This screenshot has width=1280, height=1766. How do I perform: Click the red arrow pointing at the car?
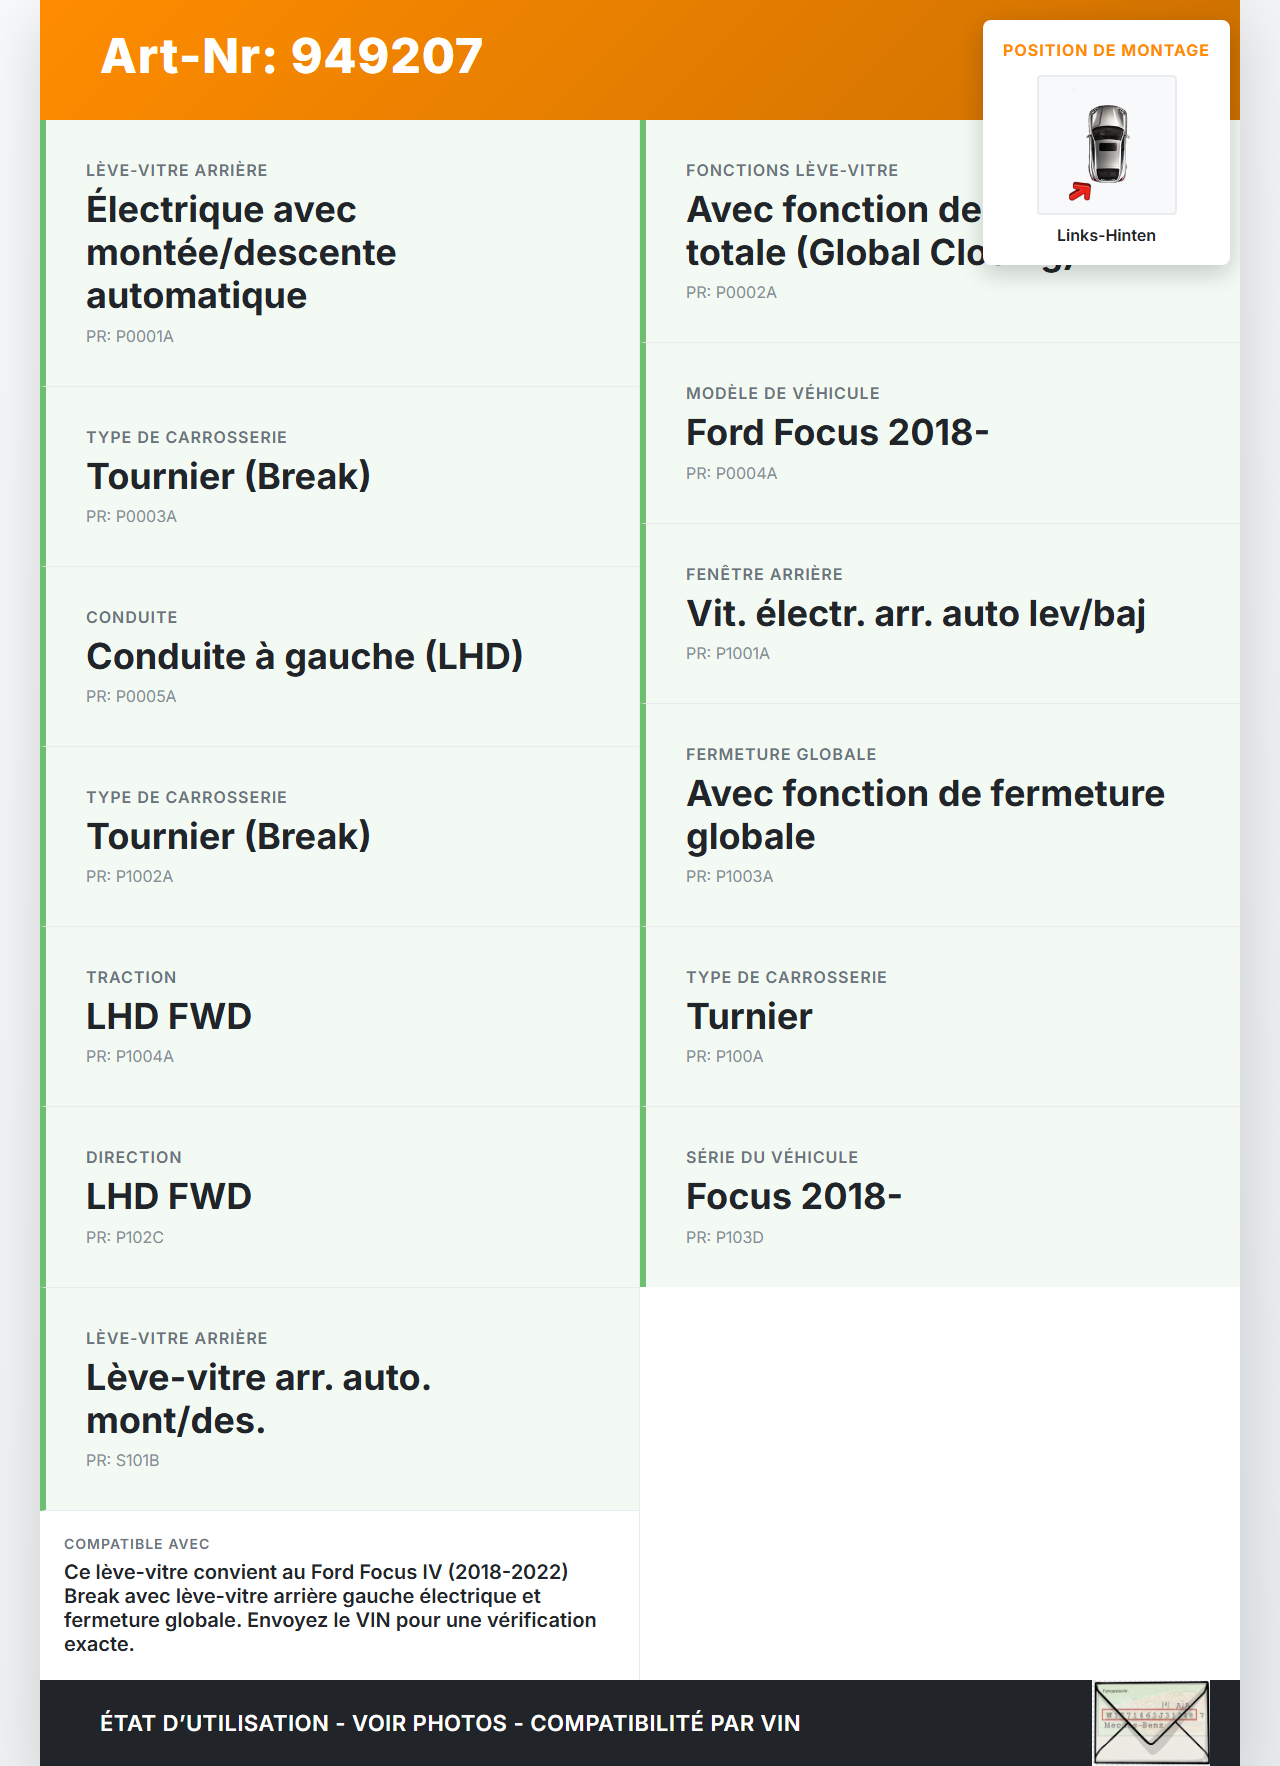[x=1080, y=191]
